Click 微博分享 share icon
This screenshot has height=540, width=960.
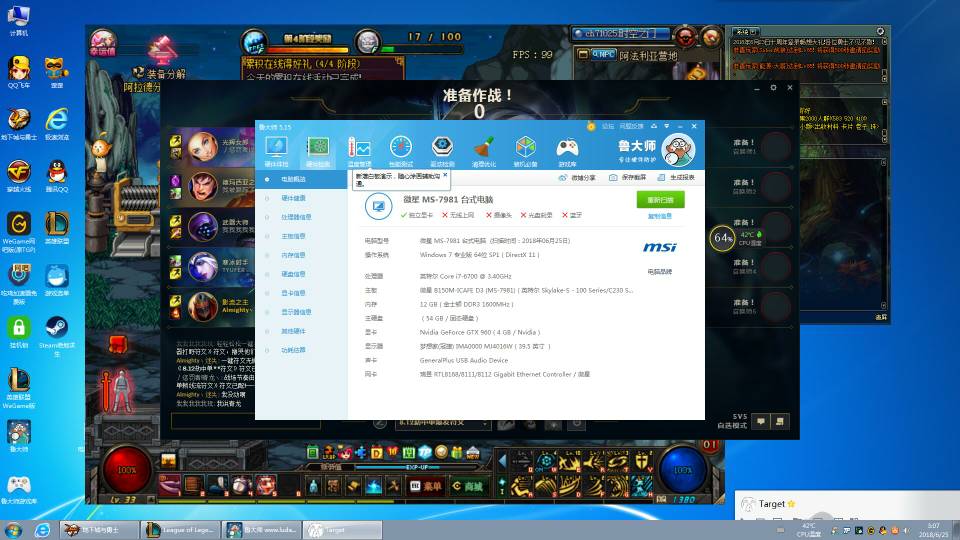coord(576,178)
